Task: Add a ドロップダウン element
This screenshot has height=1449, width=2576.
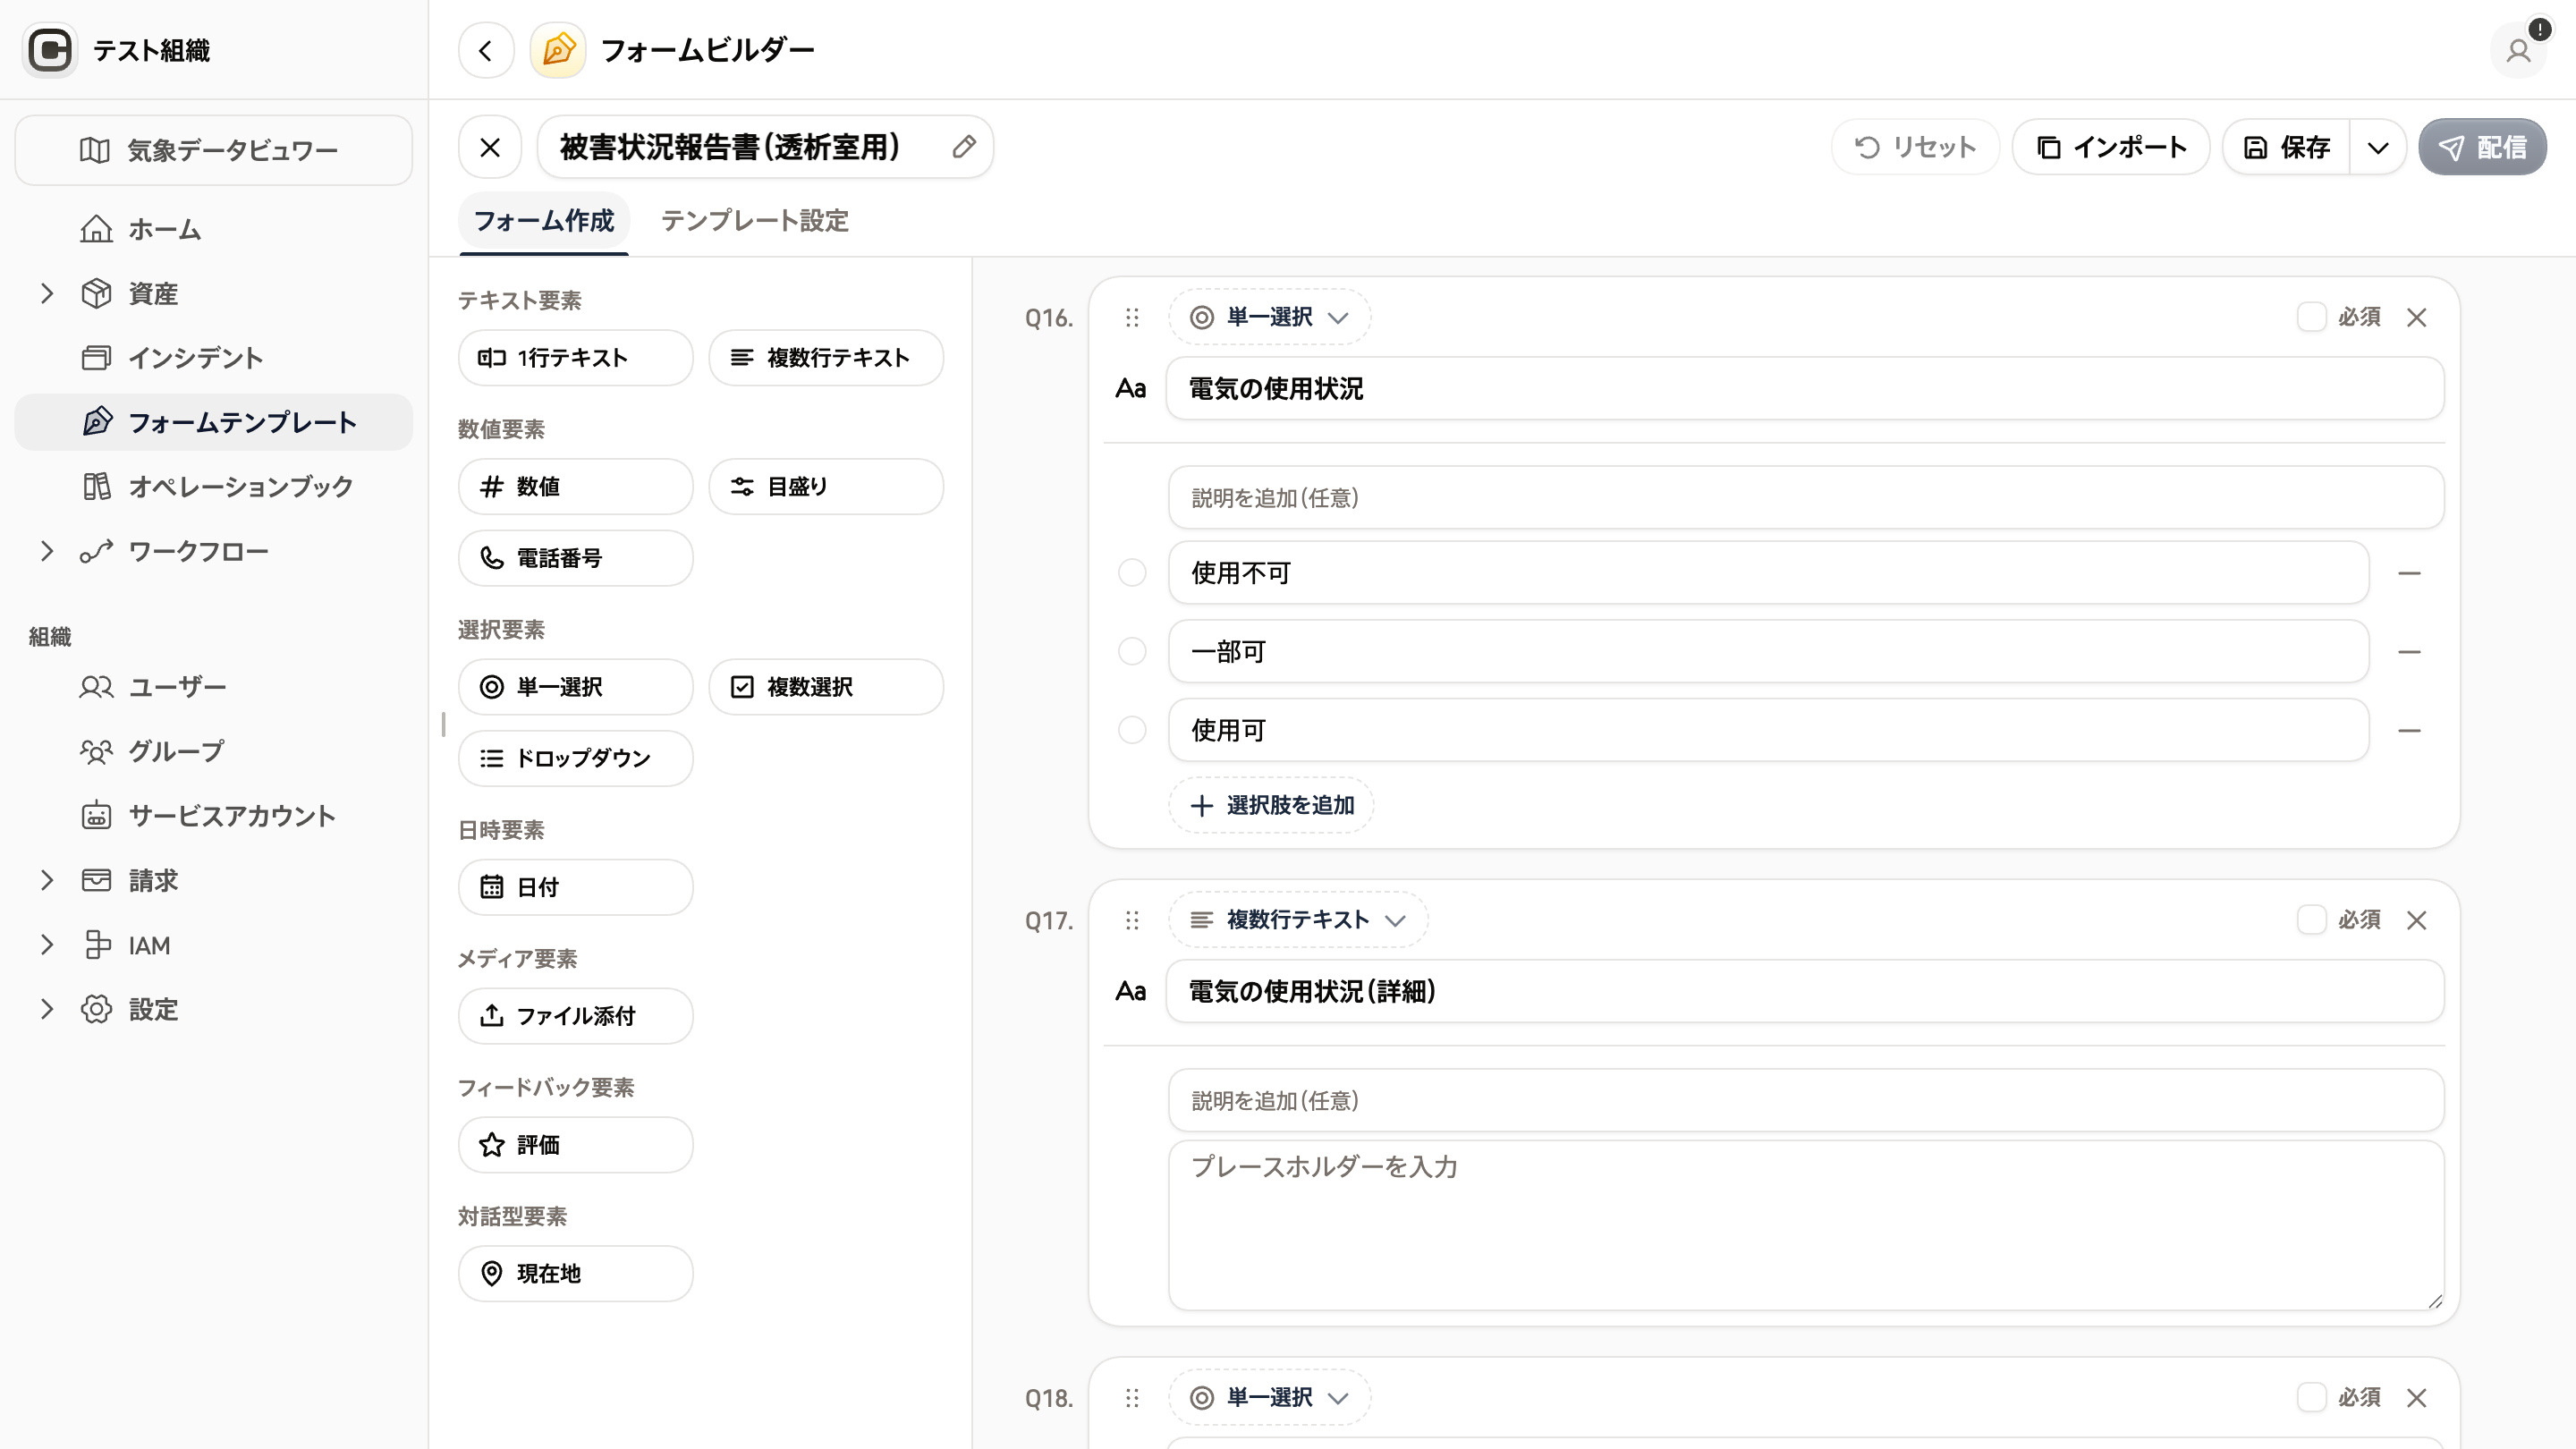Action: click(x=576, y=758)
